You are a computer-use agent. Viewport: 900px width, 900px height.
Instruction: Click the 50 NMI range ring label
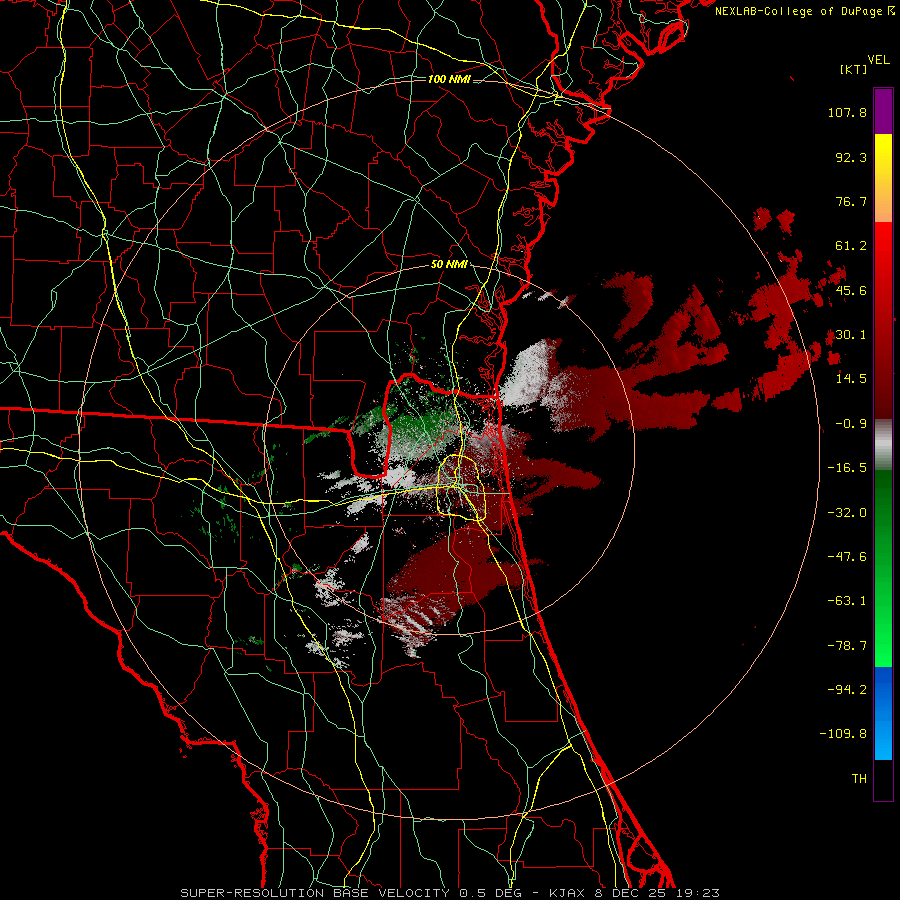coord(449,264)
